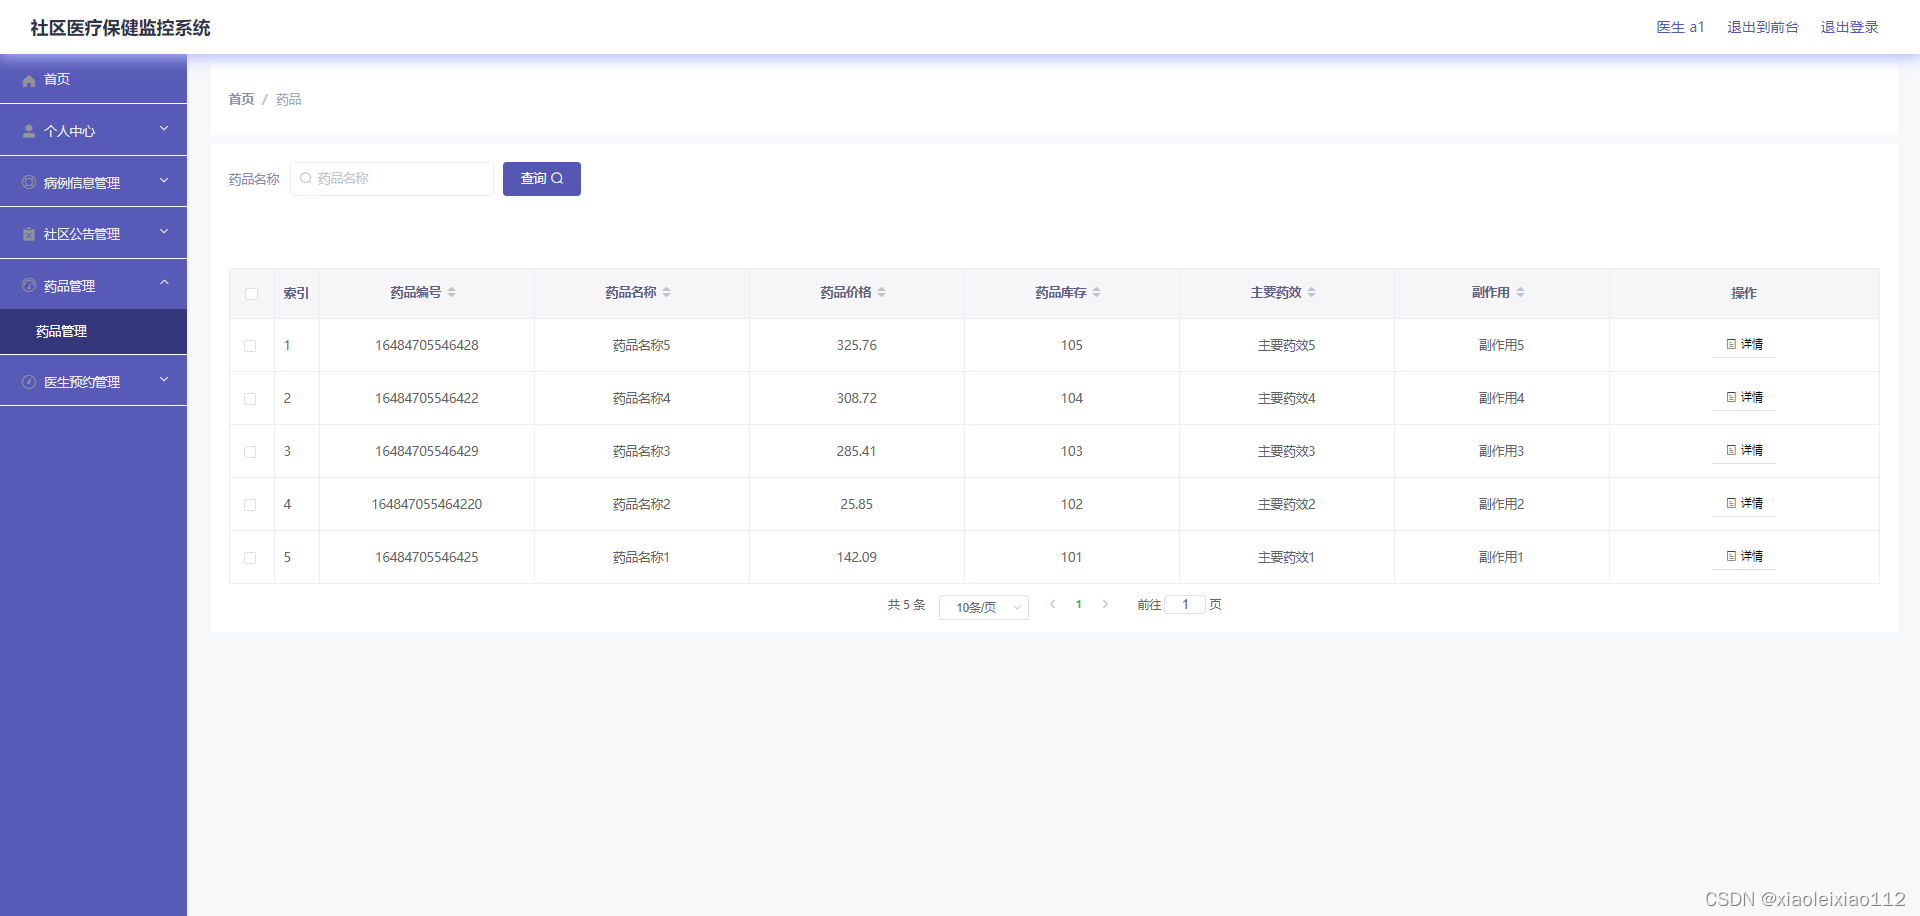Viewport: 1920px width, 916px height.
Task: Click the 操作 column header
Action: click(1744, 293)
